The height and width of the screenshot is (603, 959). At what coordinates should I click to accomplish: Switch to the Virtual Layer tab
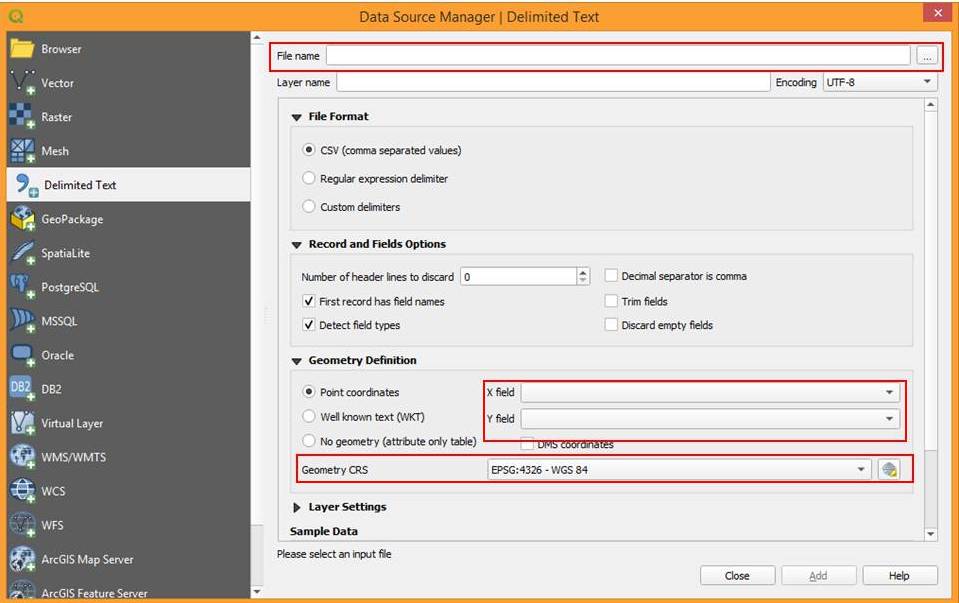point(128,423)
